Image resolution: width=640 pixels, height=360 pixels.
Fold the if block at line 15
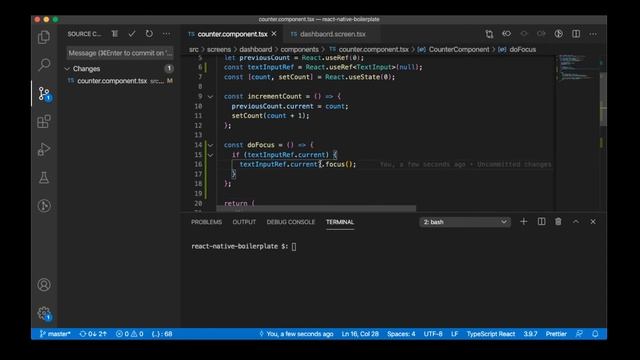(211, 155)
